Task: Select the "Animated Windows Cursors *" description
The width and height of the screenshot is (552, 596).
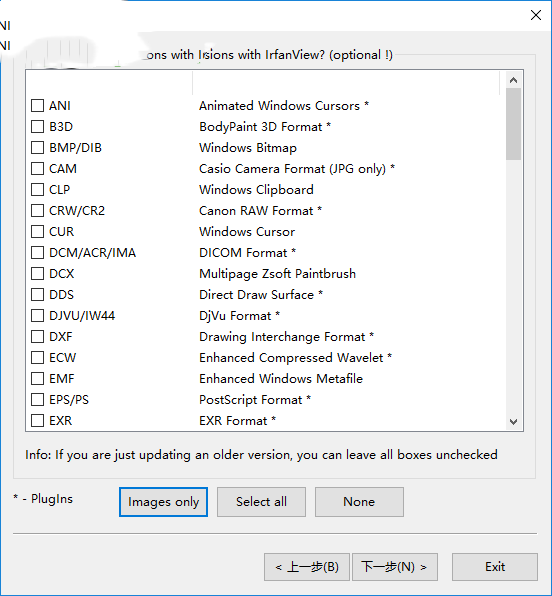Action: tap(284, 105)
